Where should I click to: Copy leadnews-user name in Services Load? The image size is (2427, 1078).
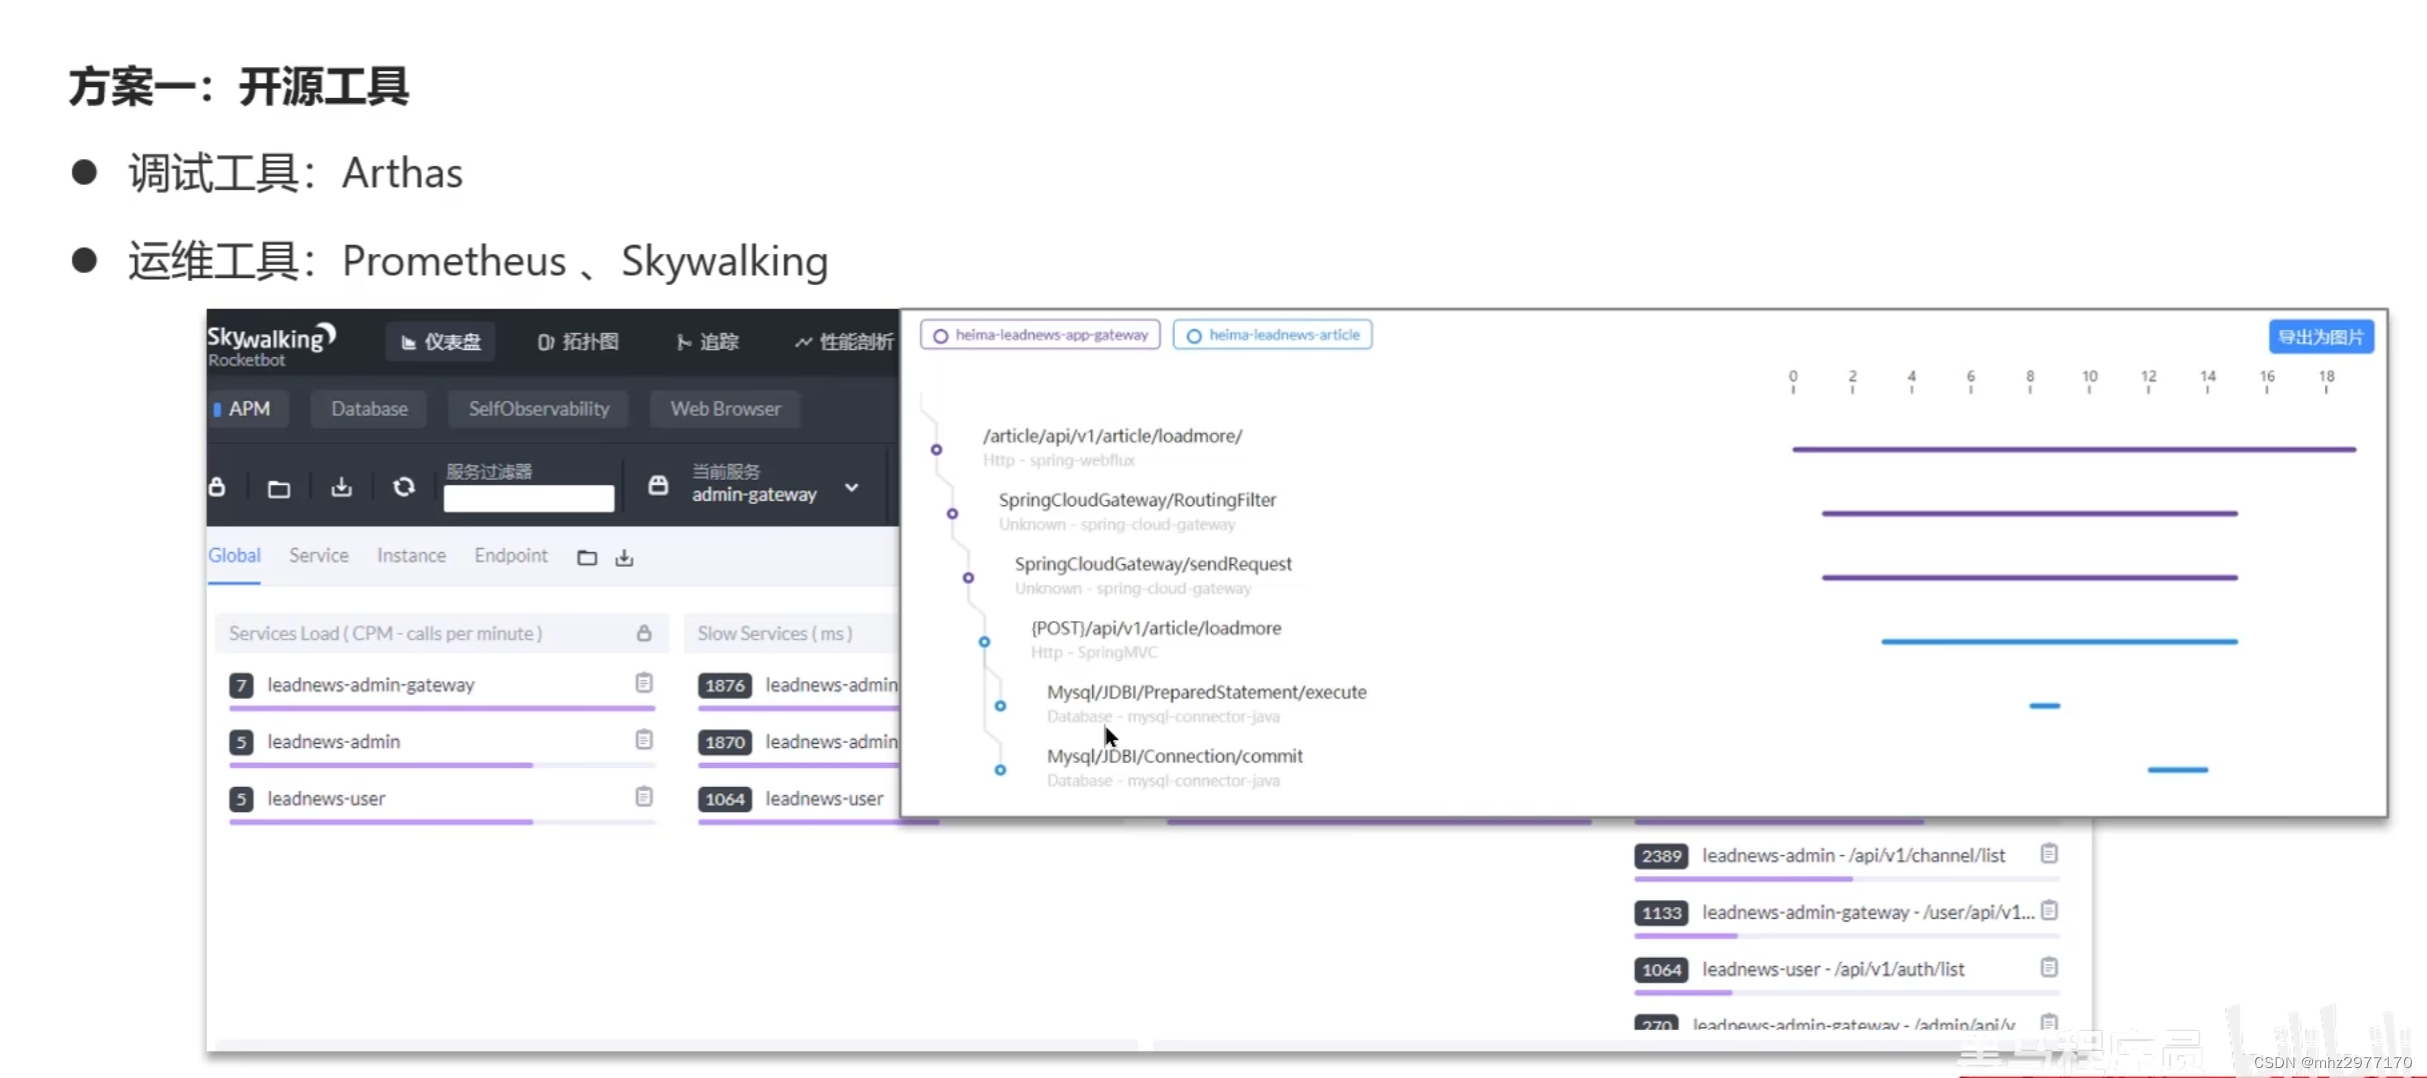coord(644,797)
